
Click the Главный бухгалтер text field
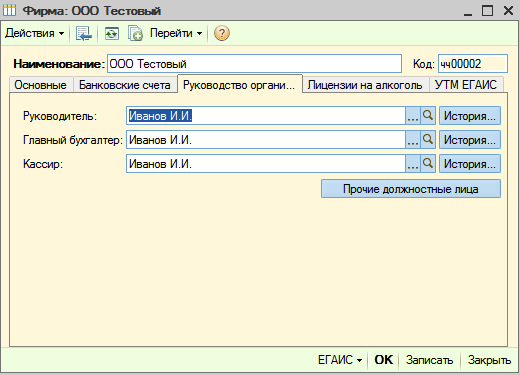coord(266,140)
